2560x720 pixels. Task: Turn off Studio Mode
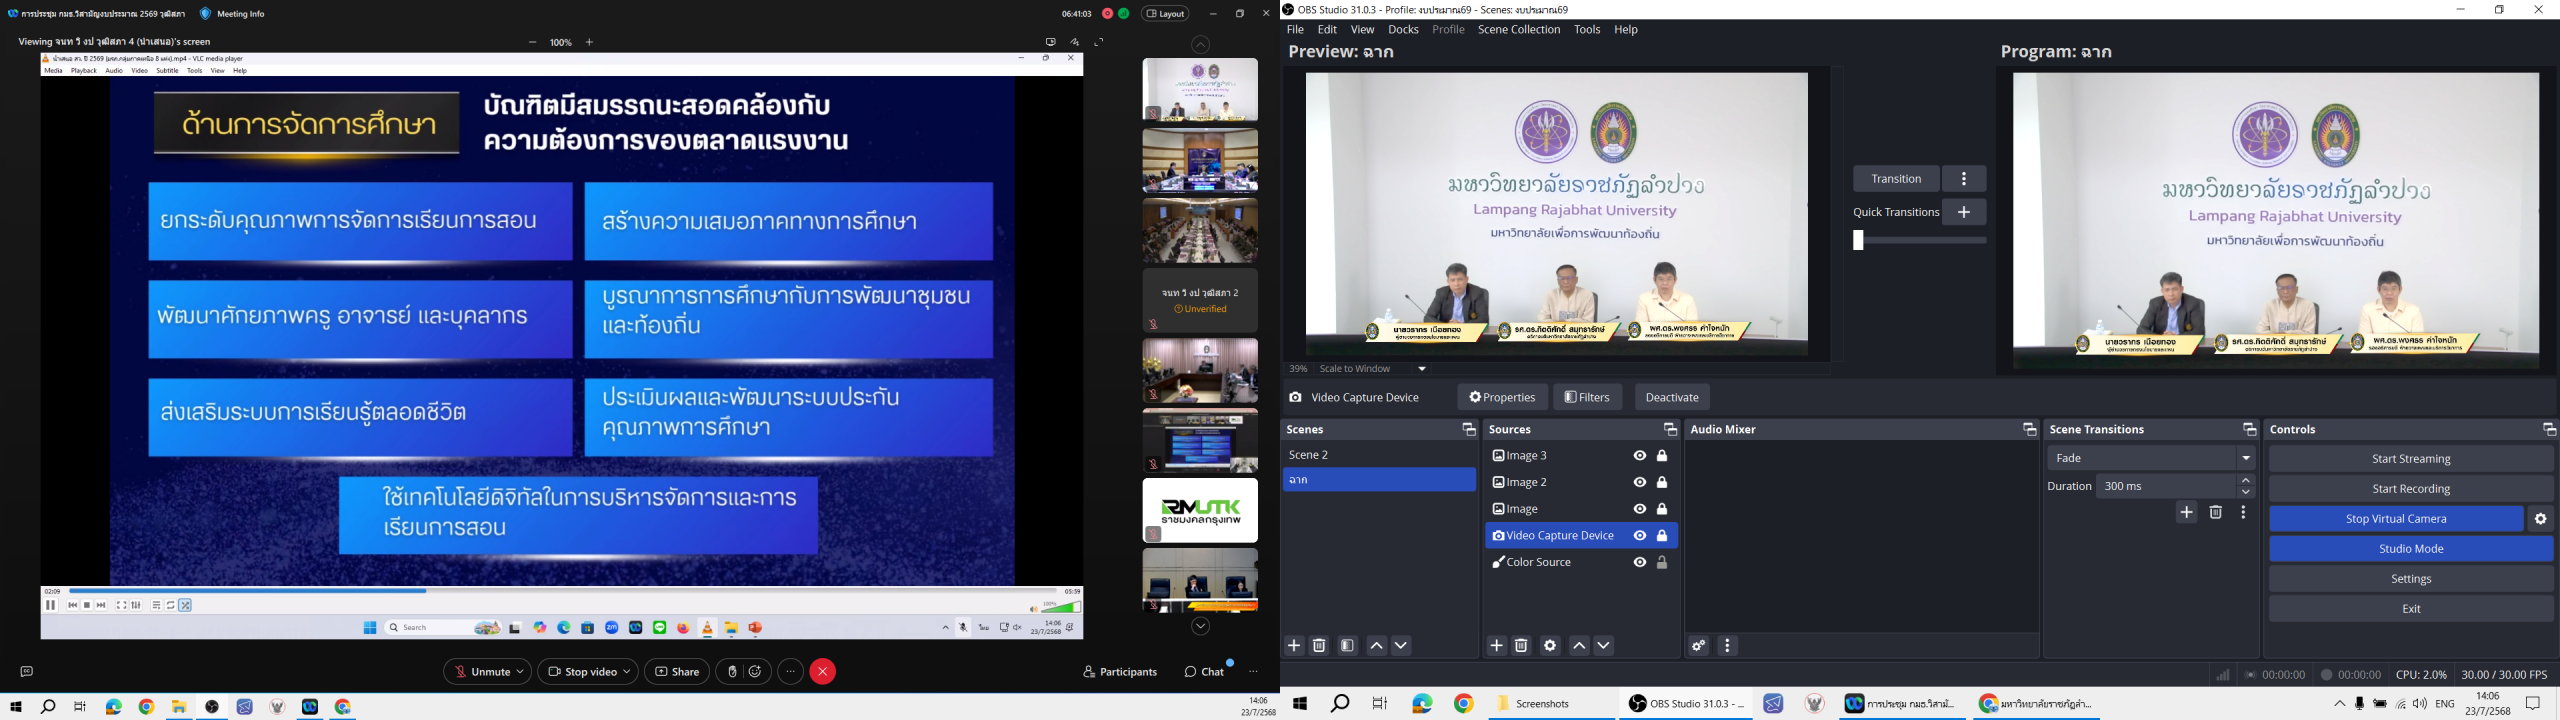click(2411, 549)
